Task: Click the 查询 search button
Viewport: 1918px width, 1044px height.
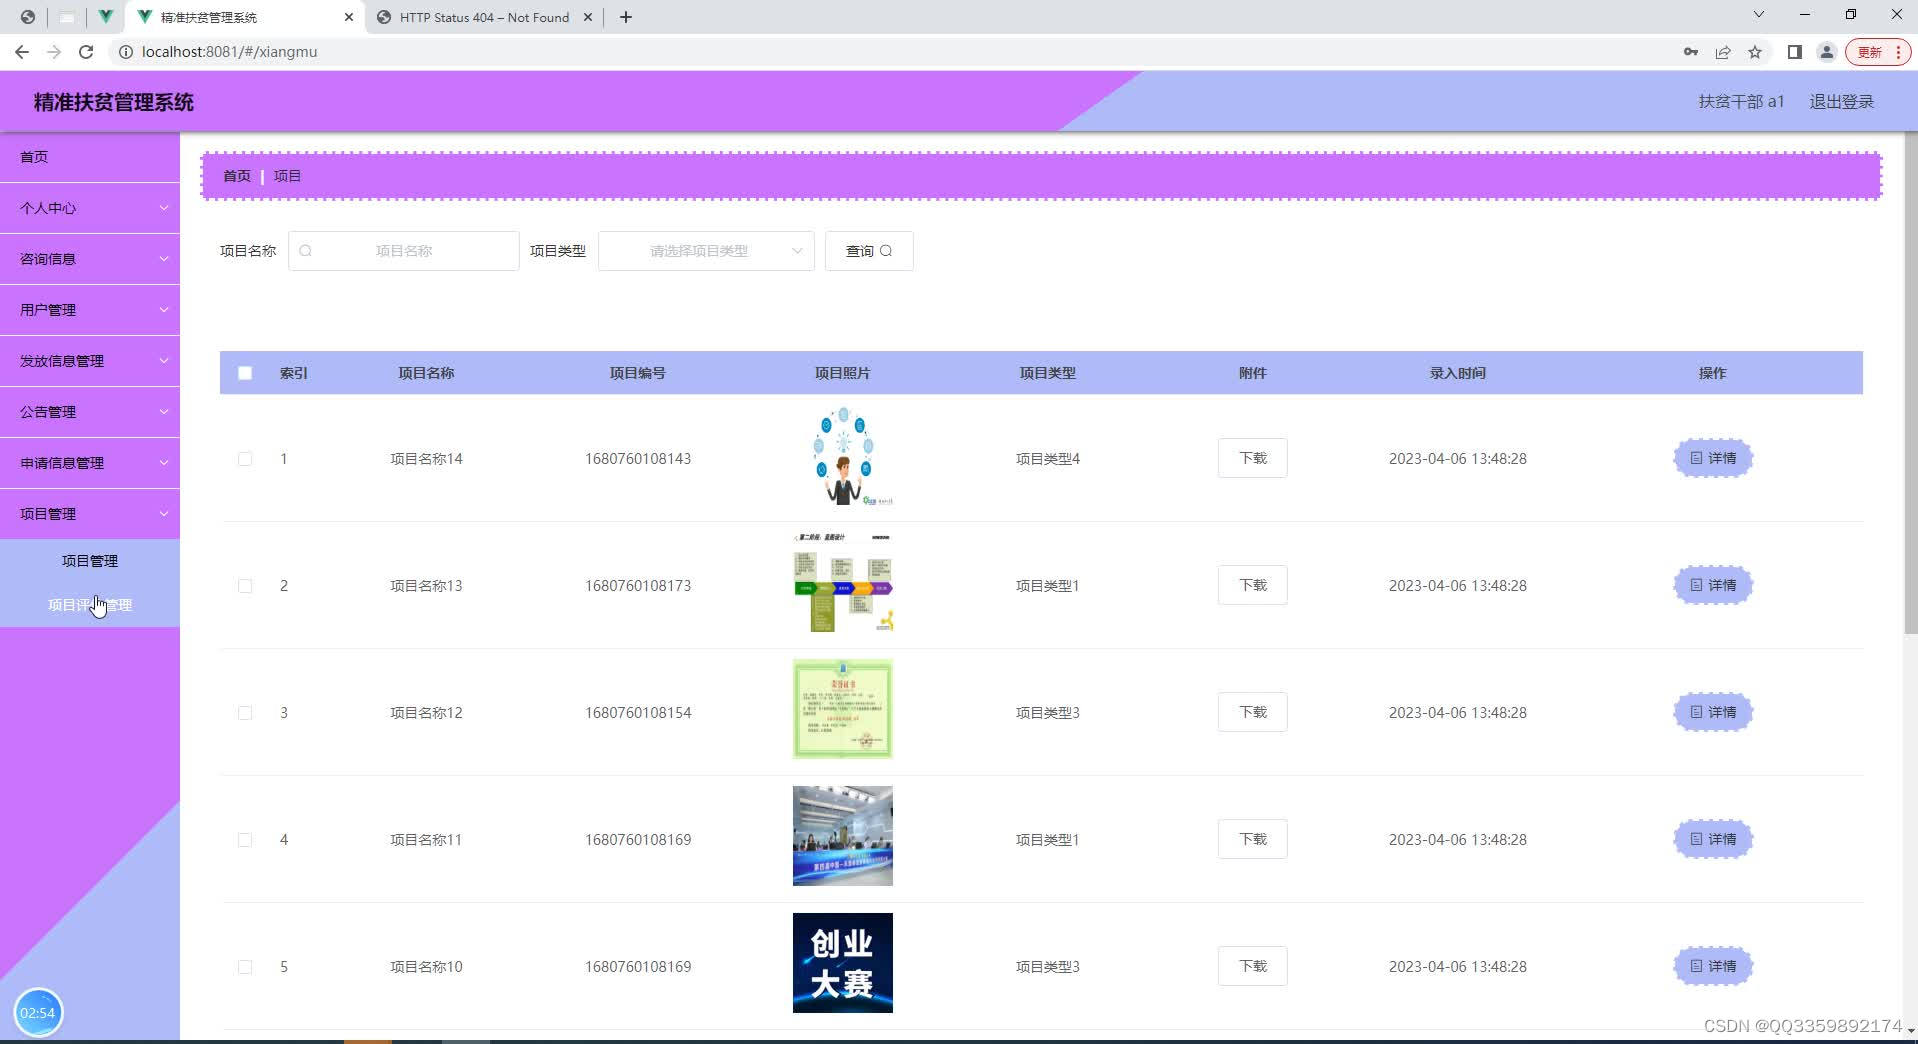Action: pos(869,251)
